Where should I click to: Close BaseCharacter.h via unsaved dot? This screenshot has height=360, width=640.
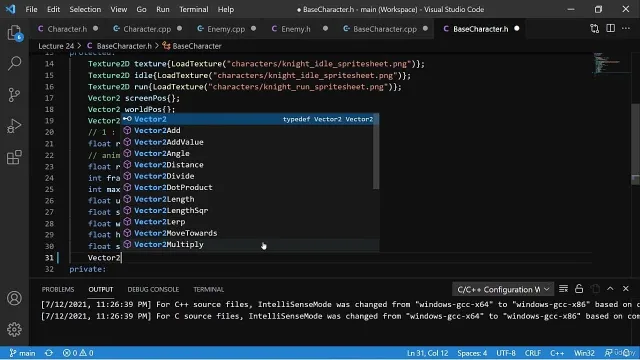click(x=517, y=29)
